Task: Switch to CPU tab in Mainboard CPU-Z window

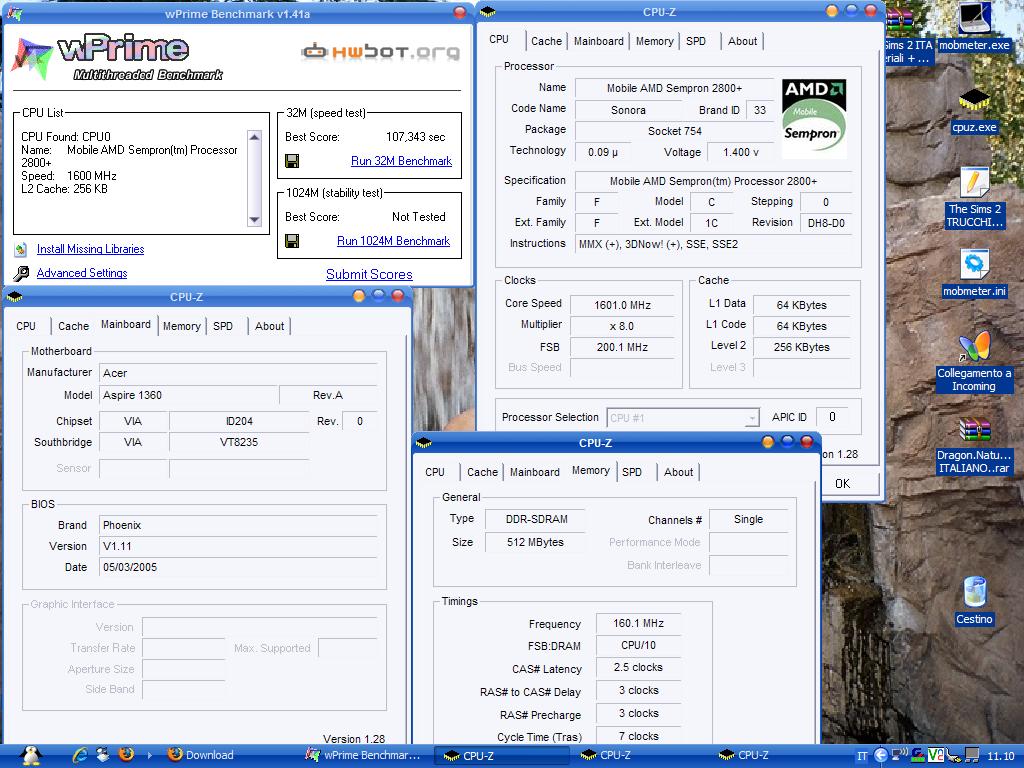Action: click(x=26, y=327)
